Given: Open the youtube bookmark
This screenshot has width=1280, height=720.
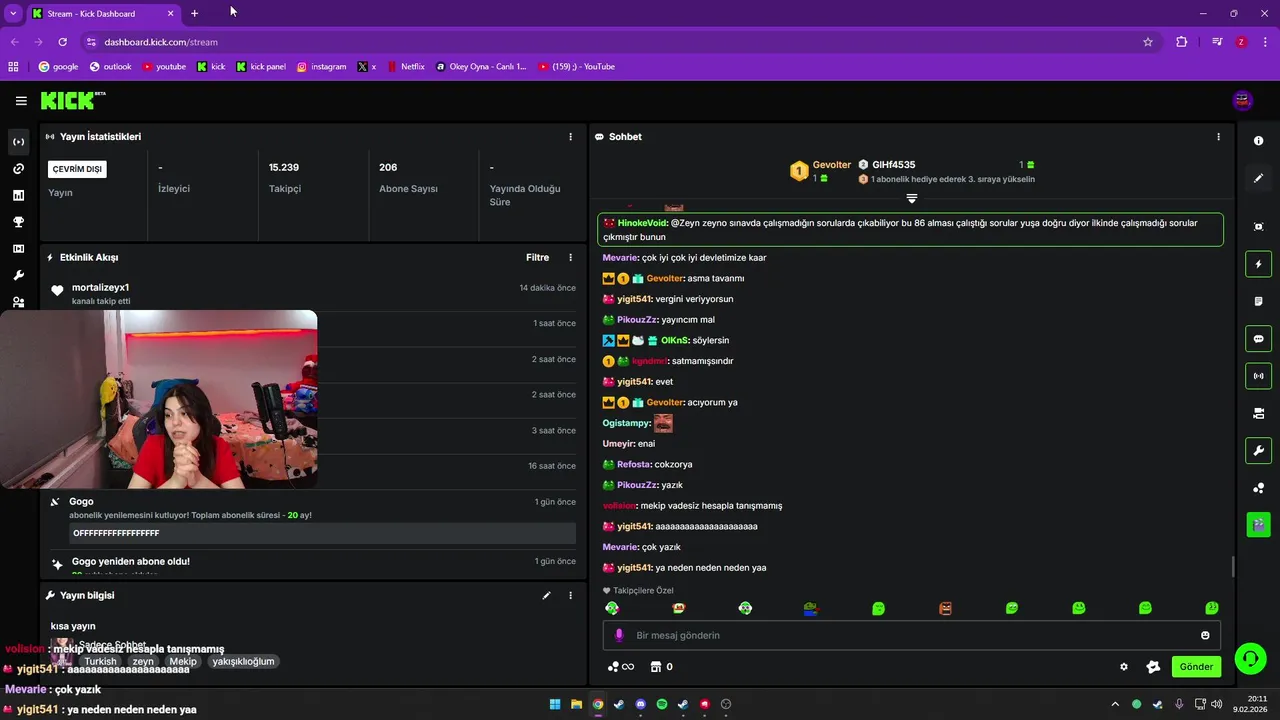Looking at the screenshot, I should point(164,67).
